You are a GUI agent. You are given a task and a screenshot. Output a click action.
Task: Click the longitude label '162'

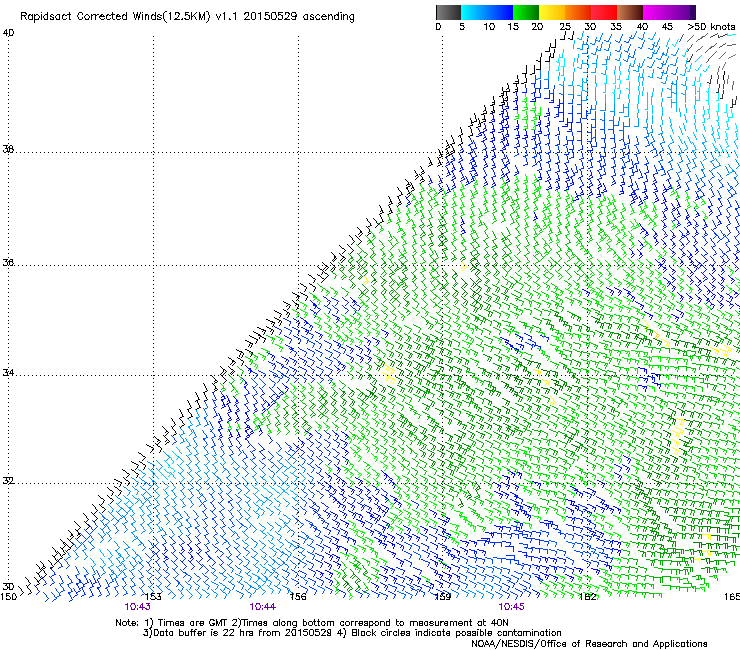pyautogui.click(x=587, y=597)
